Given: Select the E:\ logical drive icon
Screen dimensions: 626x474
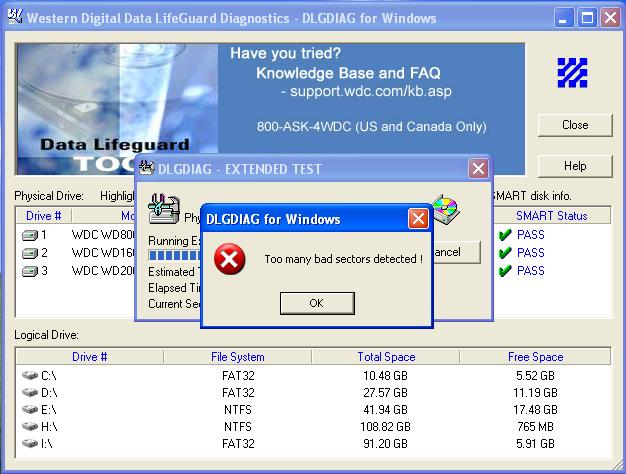Looking at the screenshot, I should click(30, 410).
